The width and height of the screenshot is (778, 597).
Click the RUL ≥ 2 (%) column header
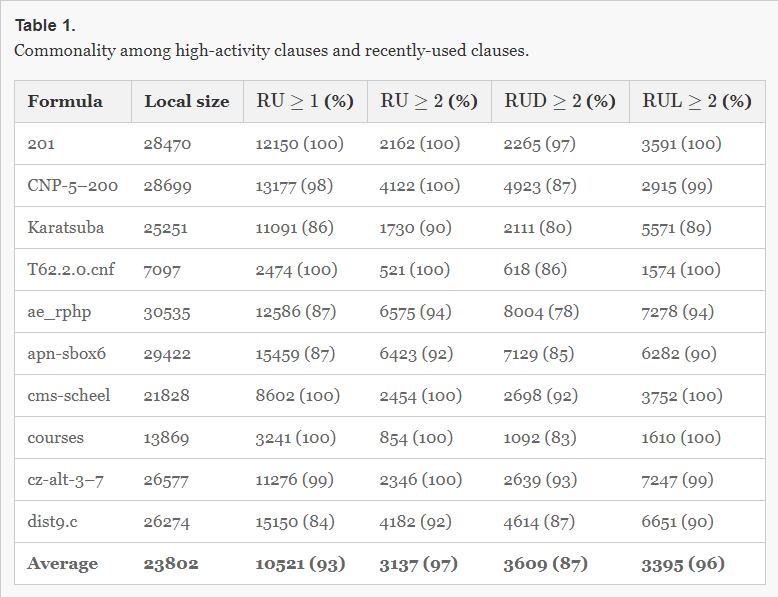(x=696, y=101)
